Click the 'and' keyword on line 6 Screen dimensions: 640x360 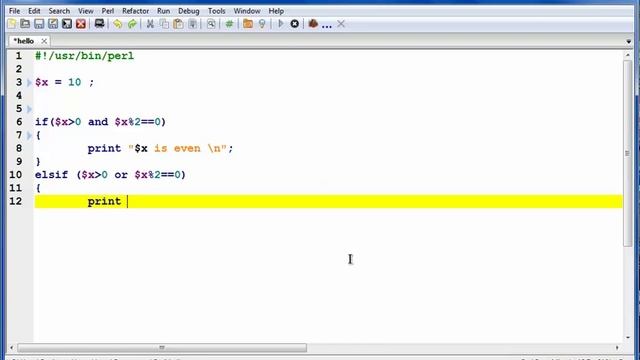98,122
